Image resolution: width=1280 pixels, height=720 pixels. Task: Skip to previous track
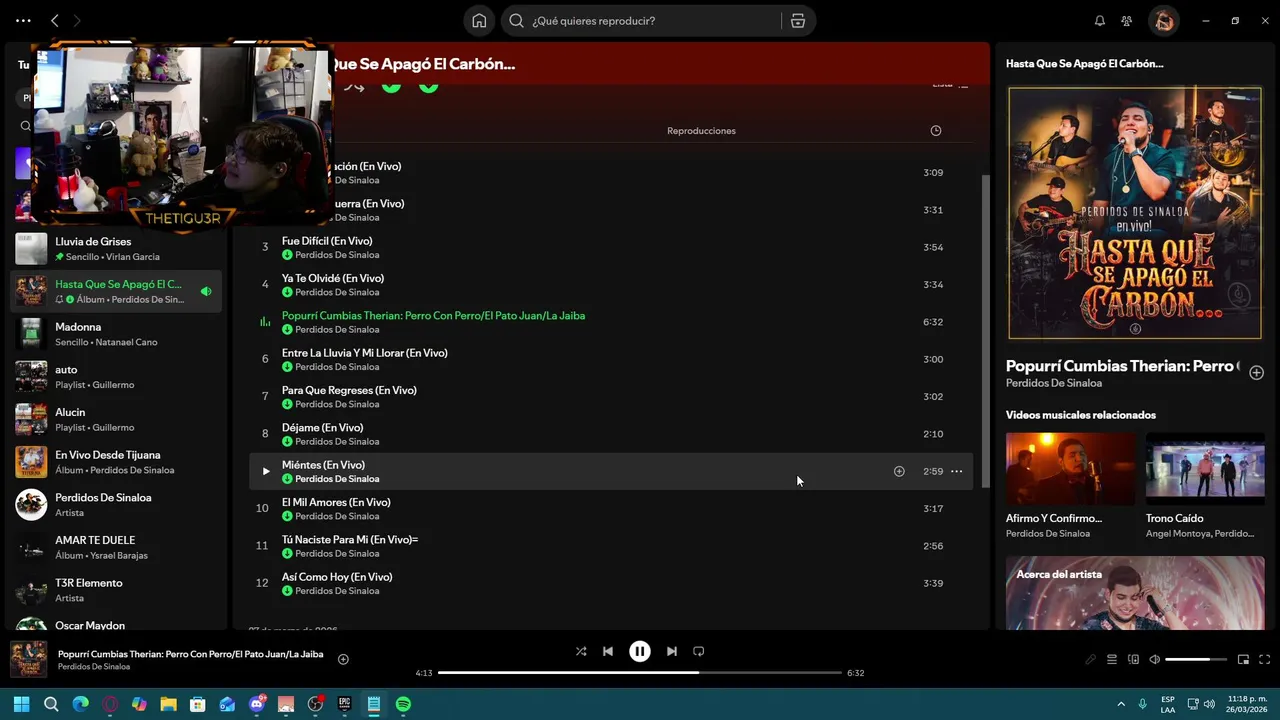click(x=608, y=651)
